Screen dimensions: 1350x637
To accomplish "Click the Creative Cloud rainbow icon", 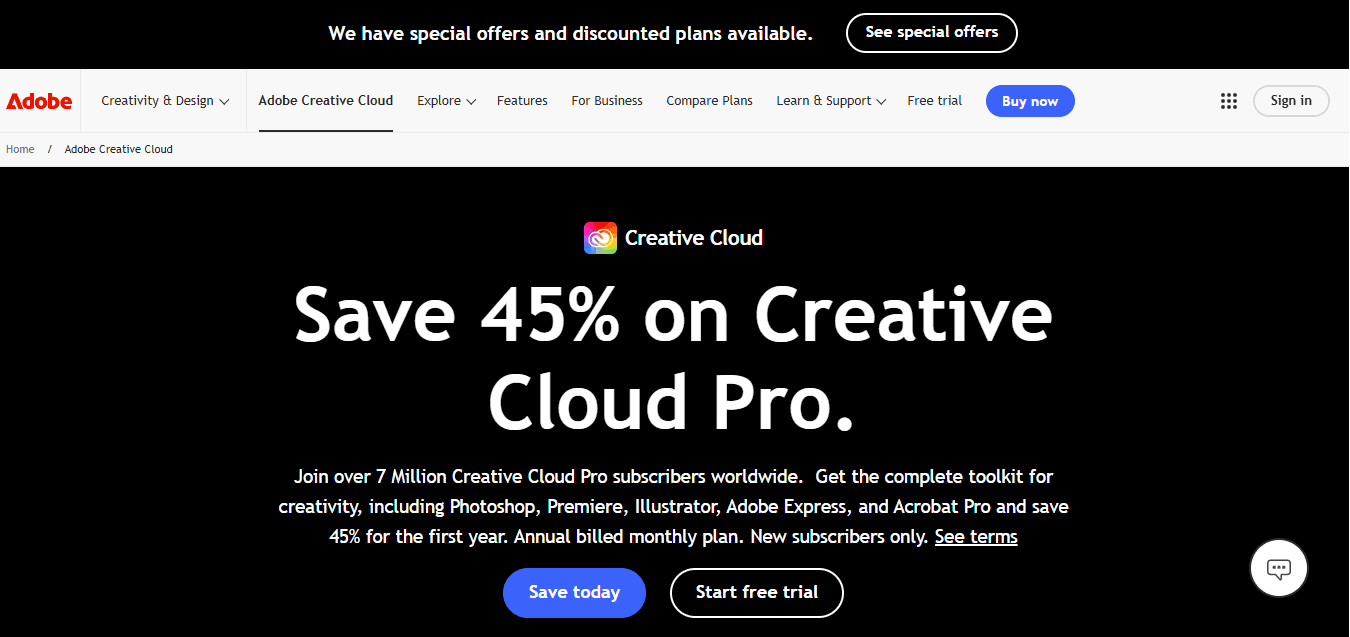I will (x=600, y=238).
